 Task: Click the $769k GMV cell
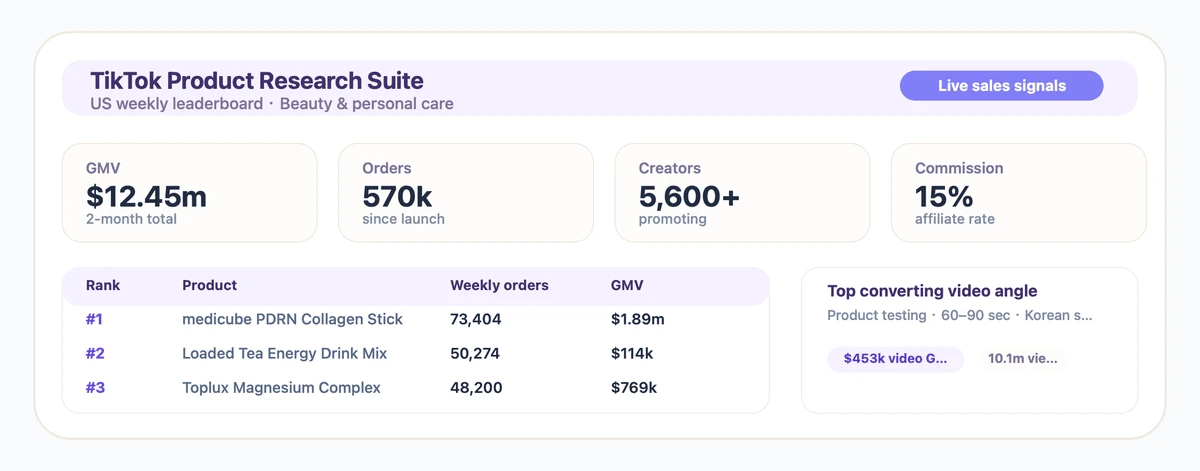634,387
